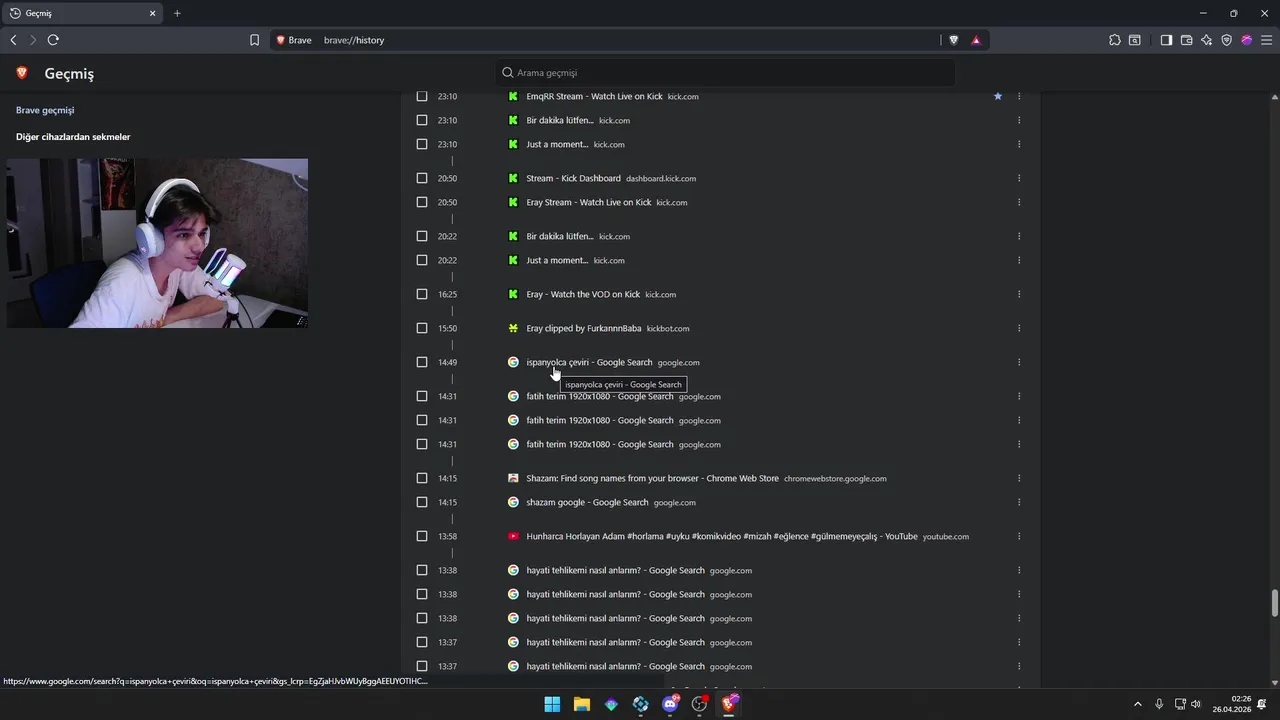
Task: Toggle the sidebar panel icon
Action: [1166, 40]
